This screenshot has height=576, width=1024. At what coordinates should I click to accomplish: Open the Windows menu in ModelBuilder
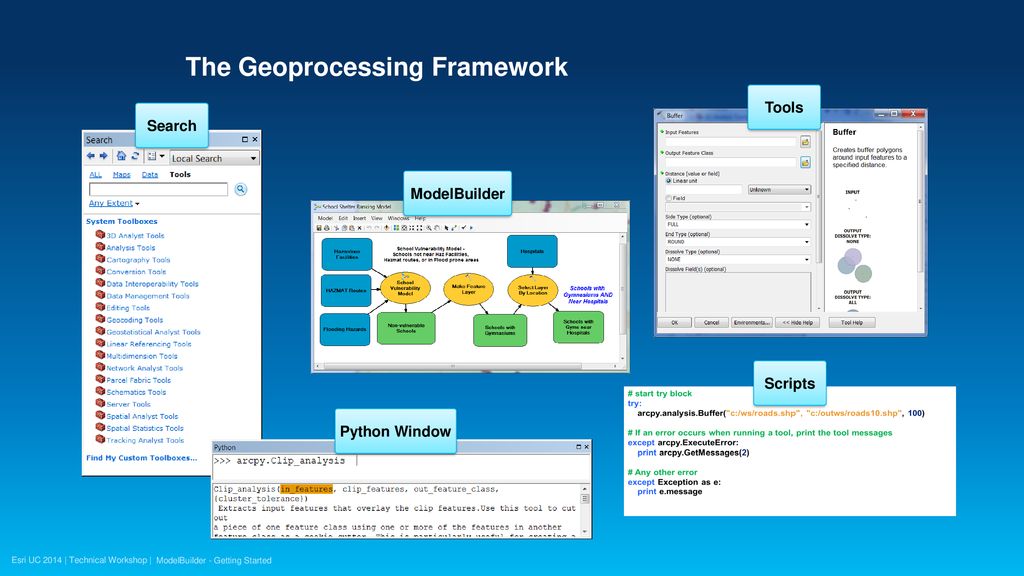pyautogui.click(x=398, y=218)
